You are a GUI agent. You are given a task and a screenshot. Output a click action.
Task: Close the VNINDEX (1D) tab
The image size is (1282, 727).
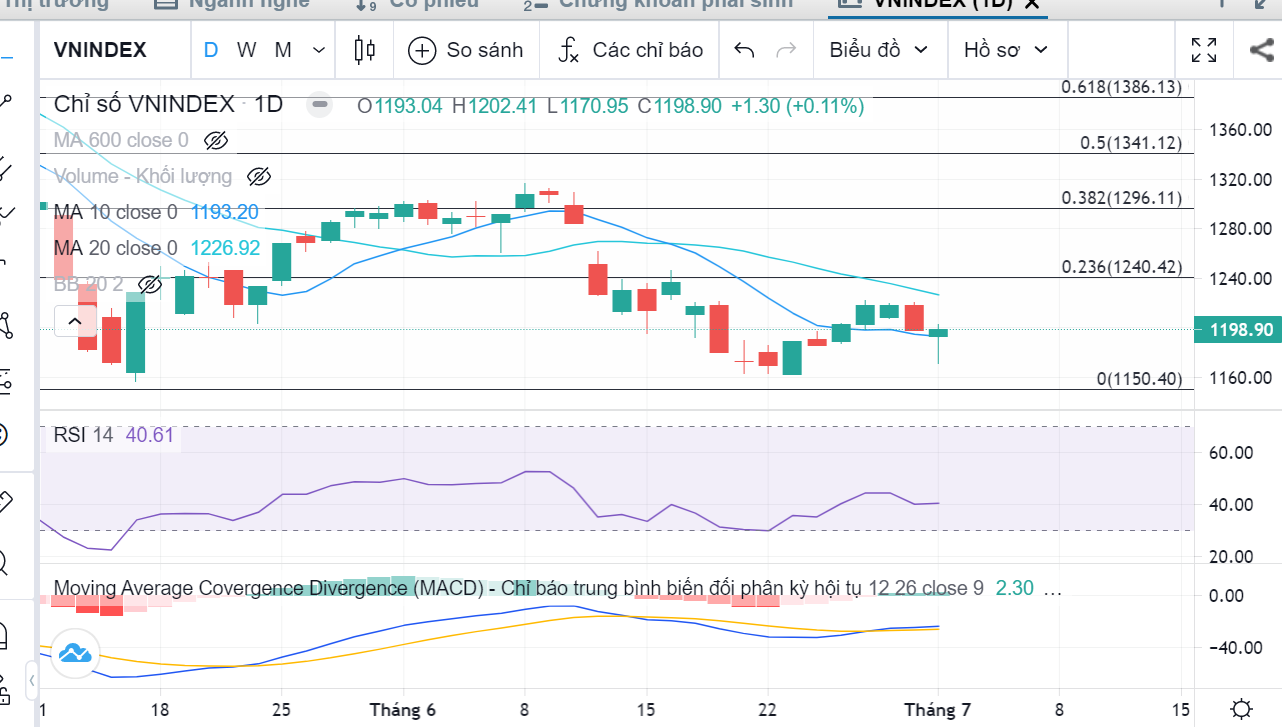click(x=1033, y=3)
